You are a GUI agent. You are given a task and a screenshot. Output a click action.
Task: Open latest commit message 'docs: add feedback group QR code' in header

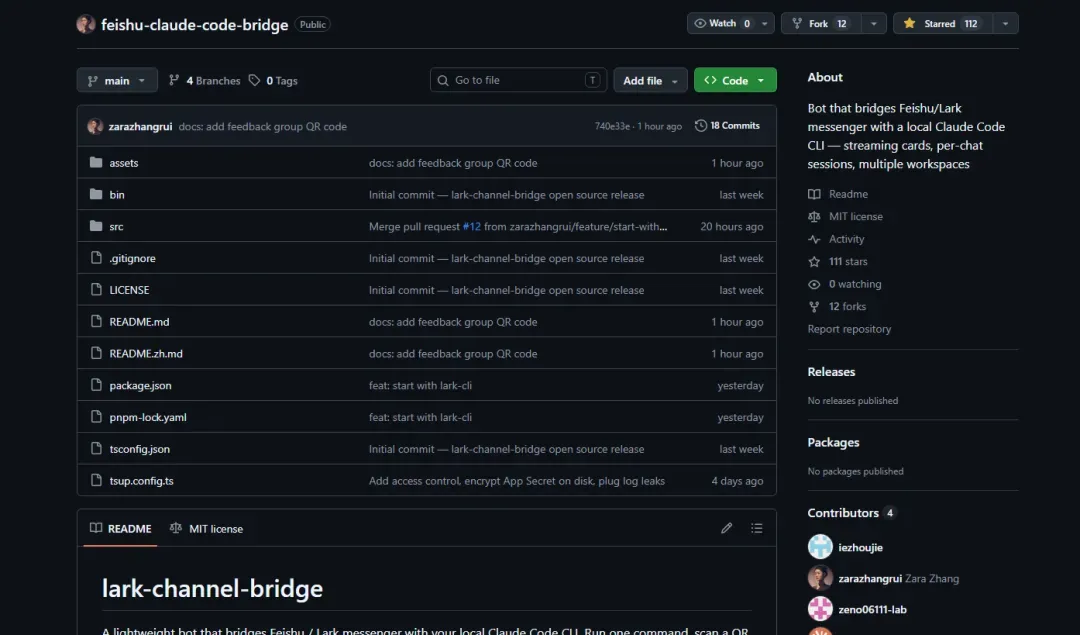coord(262,126)
